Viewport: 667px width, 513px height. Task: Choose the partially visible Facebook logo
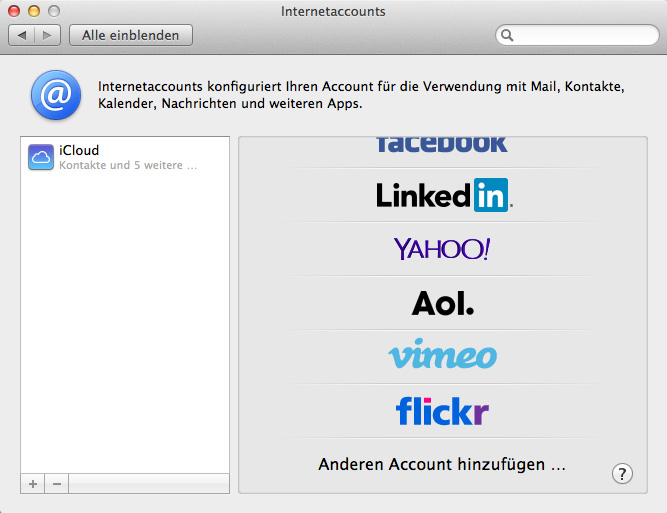tap(442, 145)
